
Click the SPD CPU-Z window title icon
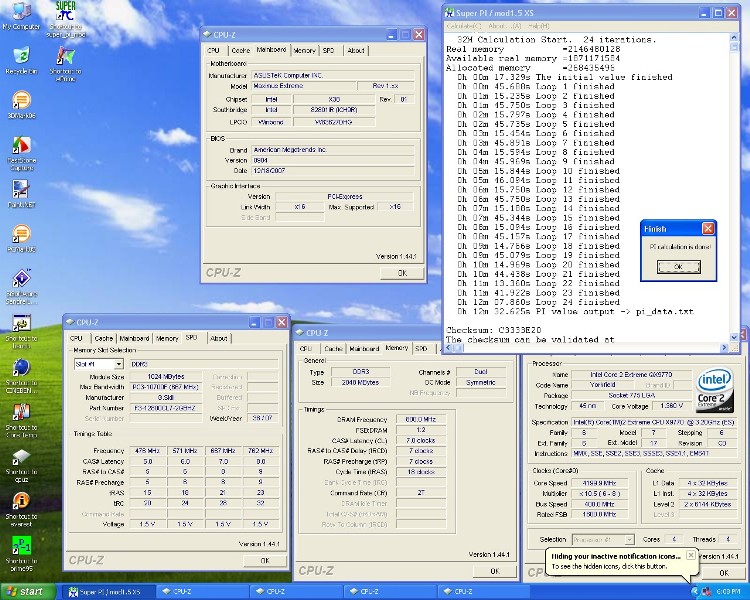pos(70,322)
